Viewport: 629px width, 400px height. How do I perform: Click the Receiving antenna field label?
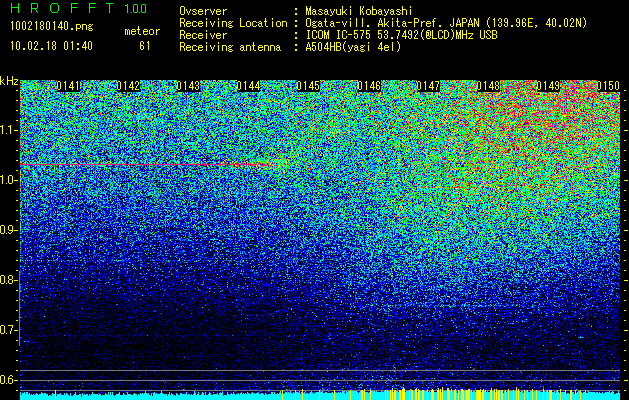(x=230, y=47)
